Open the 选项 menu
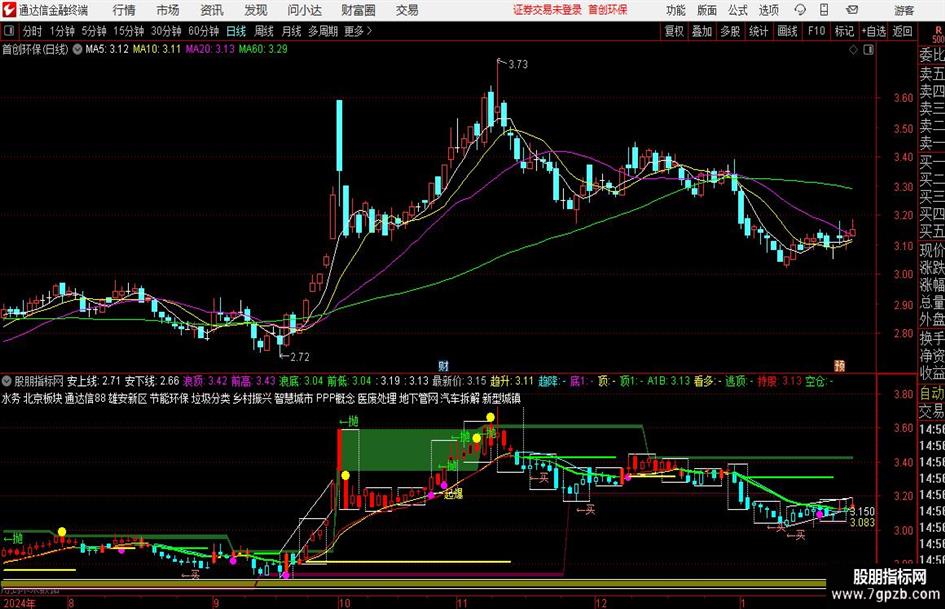Image resolution: width=945 pixels, height=609 pixels. [x=768, y=10]
